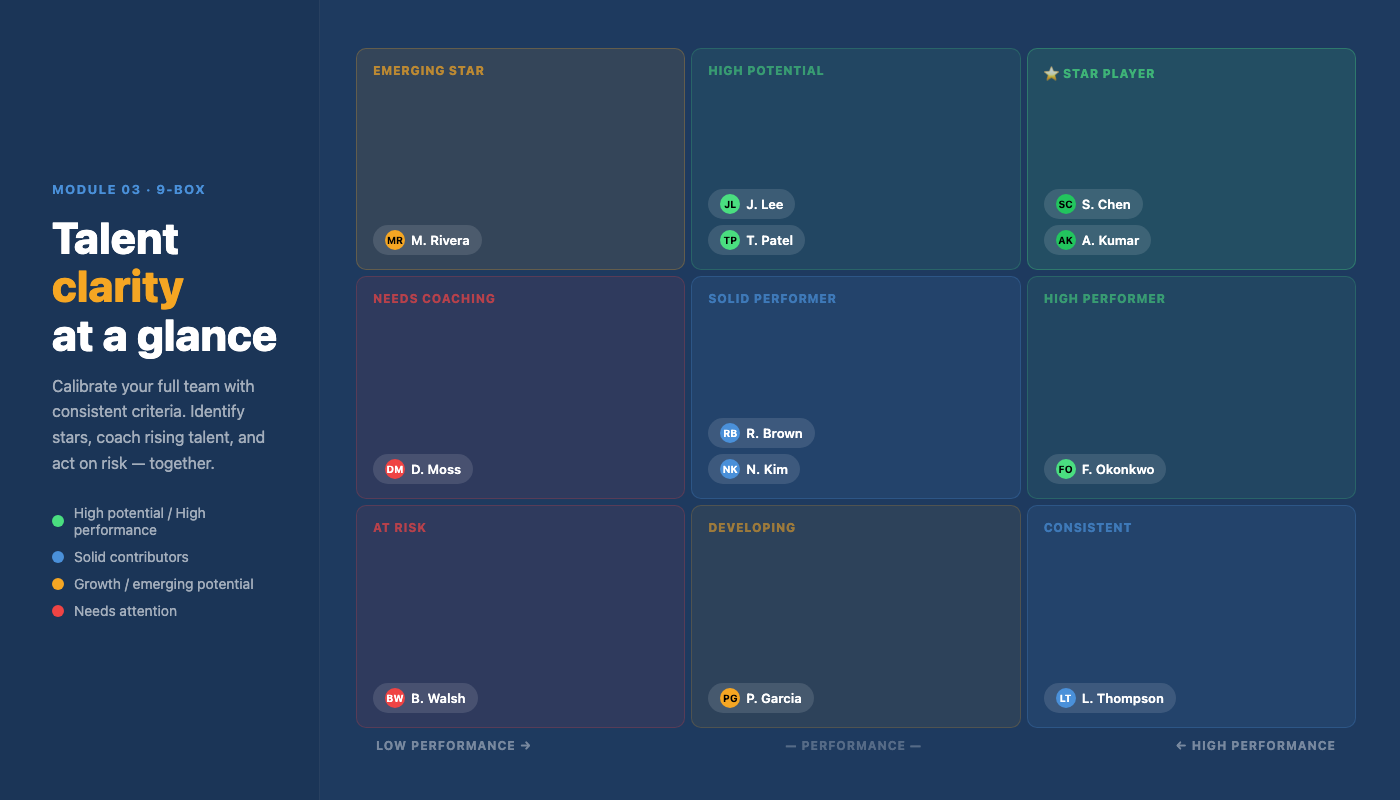This screenshot has width=1400, height=800.
Task: Click the NEEDS COACHING box heading
Action: [434, 299]
